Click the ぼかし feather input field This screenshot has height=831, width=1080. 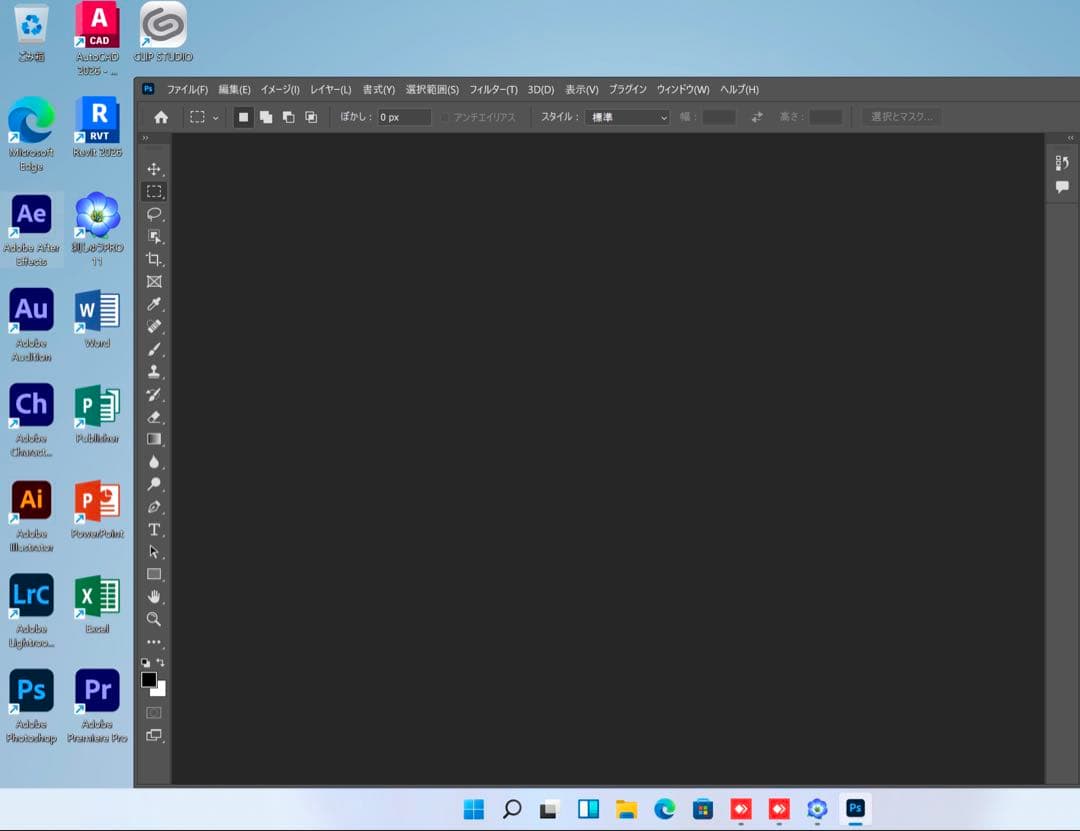pos(404,117)
